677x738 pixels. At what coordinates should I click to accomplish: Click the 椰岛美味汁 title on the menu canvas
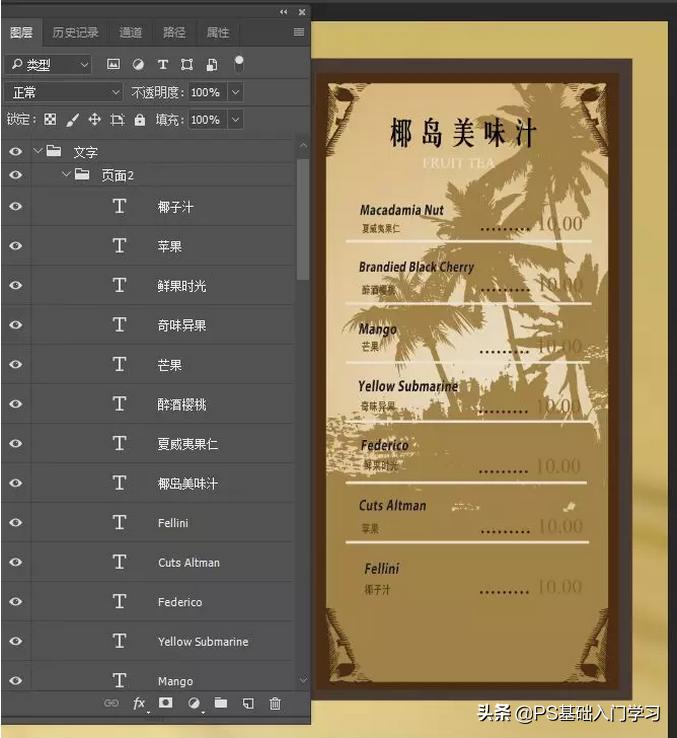[463, 133]
